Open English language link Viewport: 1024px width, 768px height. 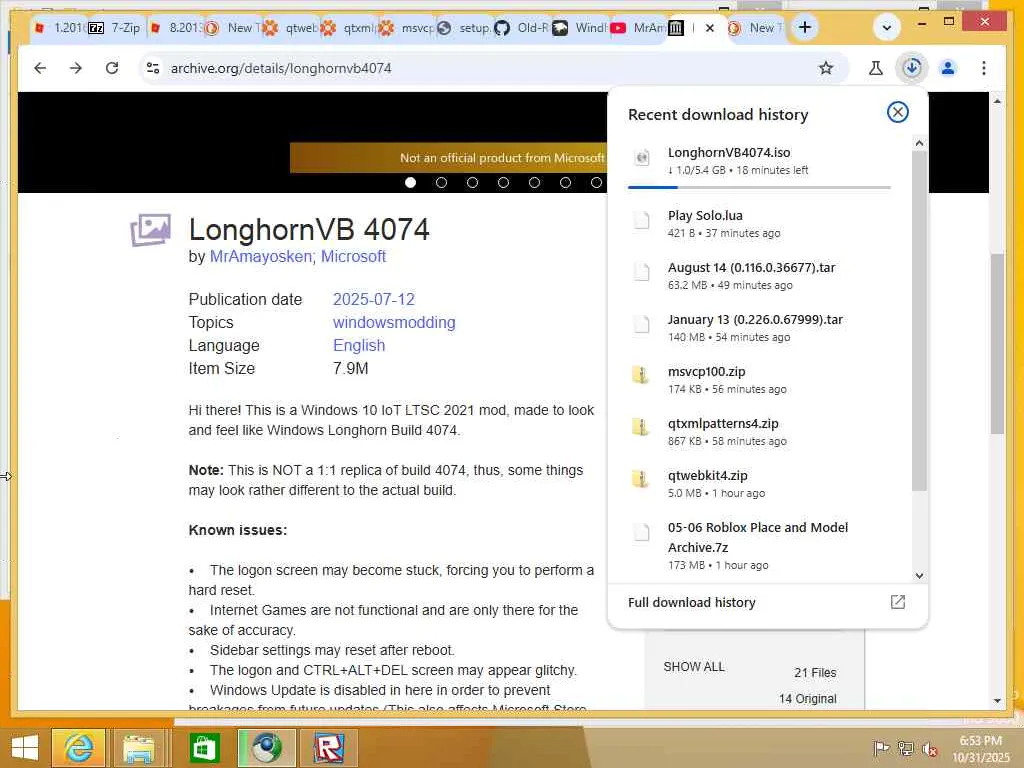359,345
